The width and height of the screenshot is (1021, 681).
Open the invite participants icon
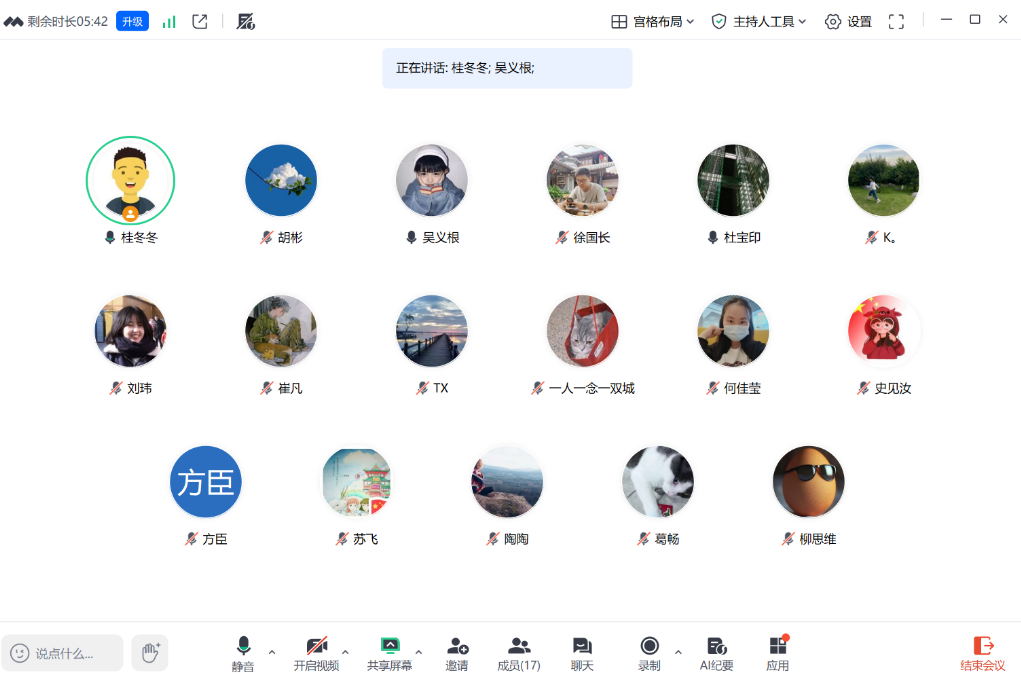457,647
